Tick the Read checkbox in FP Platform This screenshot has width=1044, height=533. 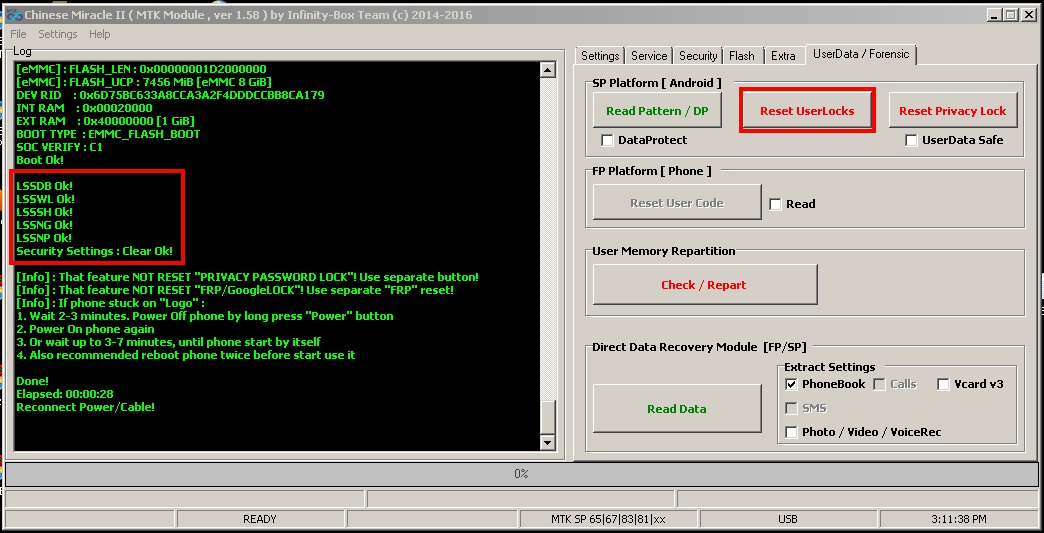coord(775,204)
